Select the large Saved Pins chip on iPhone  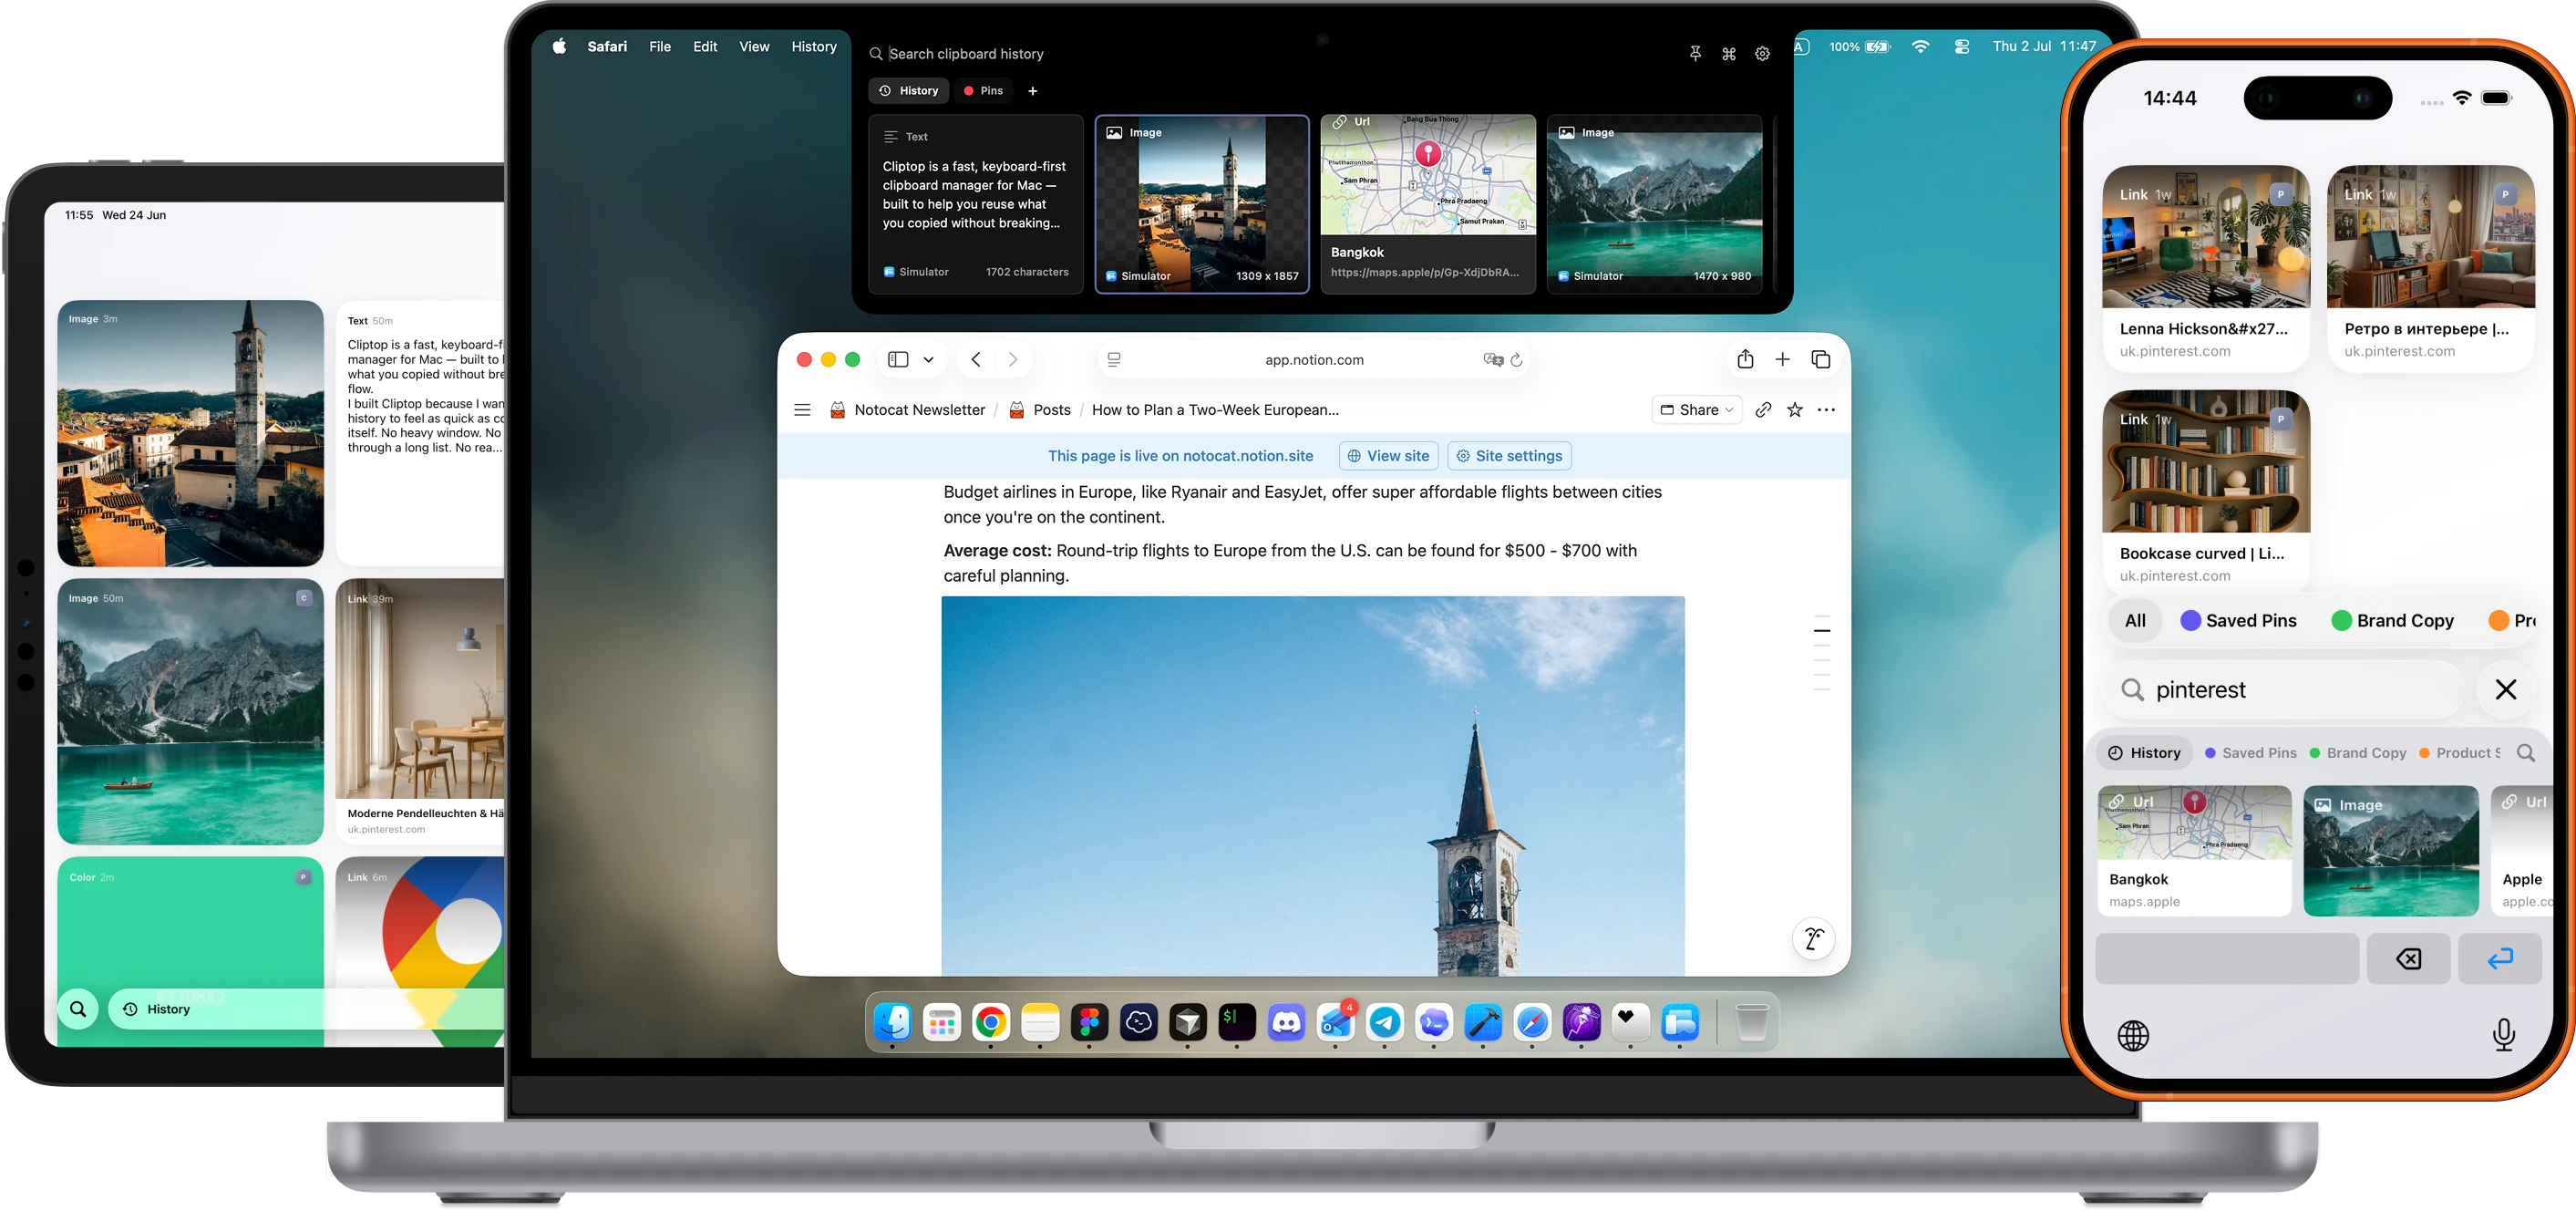pyautogui.click(x=2238, y=621)
